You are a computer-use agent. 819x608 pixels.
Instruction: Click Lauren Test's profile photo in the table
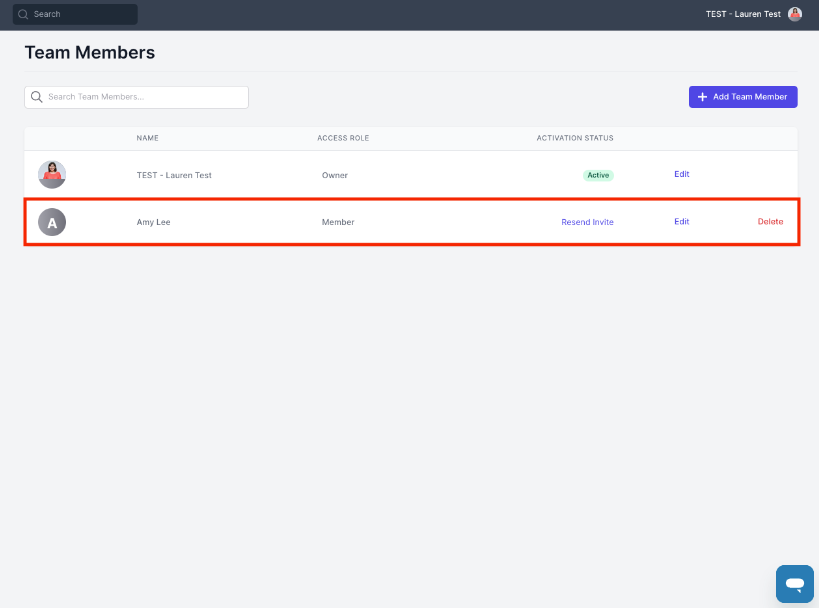52,174
